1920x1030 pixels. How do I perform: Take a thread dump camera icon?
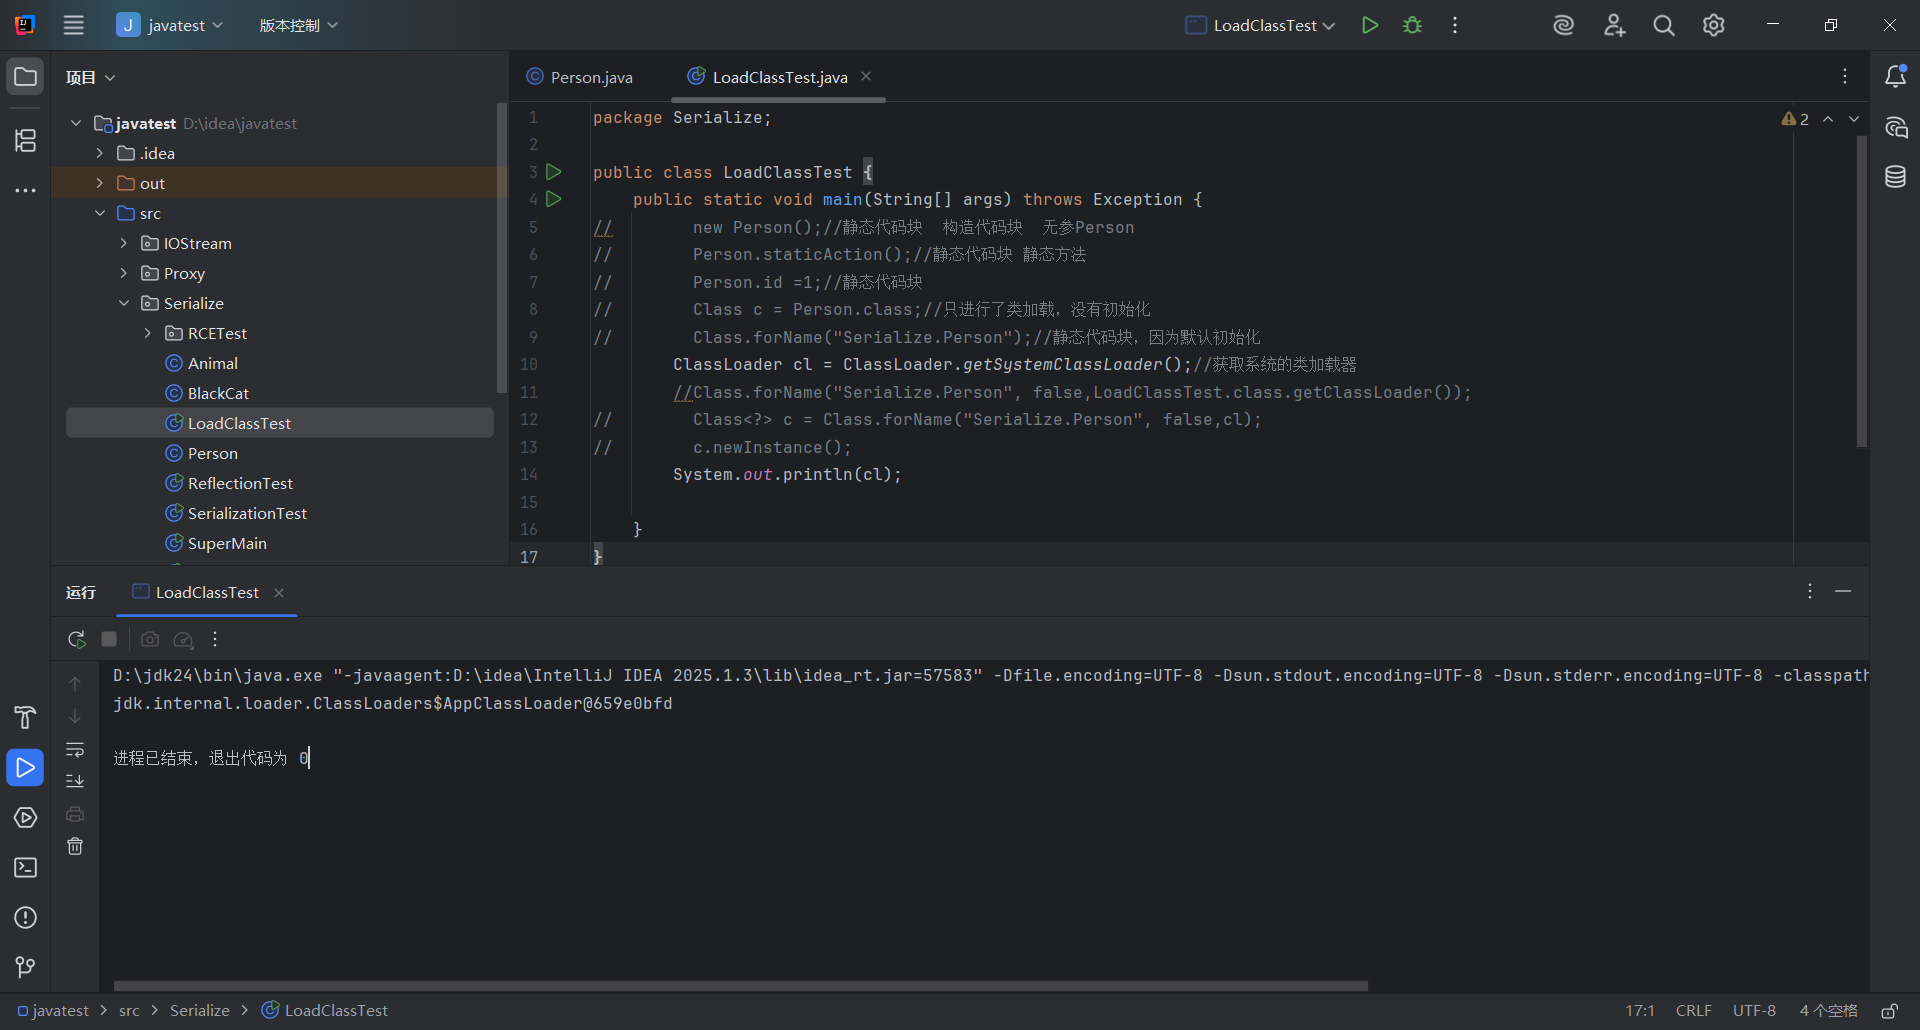pyautogui.click(x=150, y=639)
